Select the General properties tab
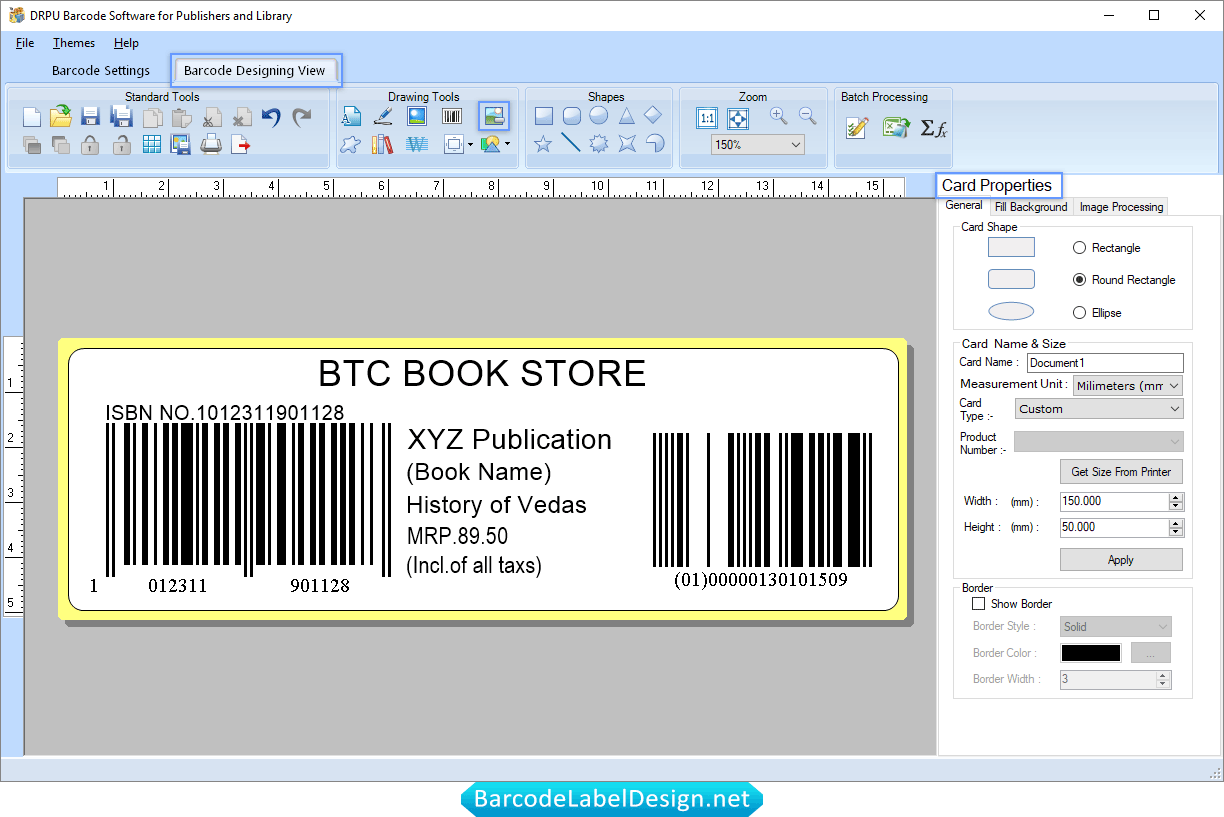 tap(964, 206)
